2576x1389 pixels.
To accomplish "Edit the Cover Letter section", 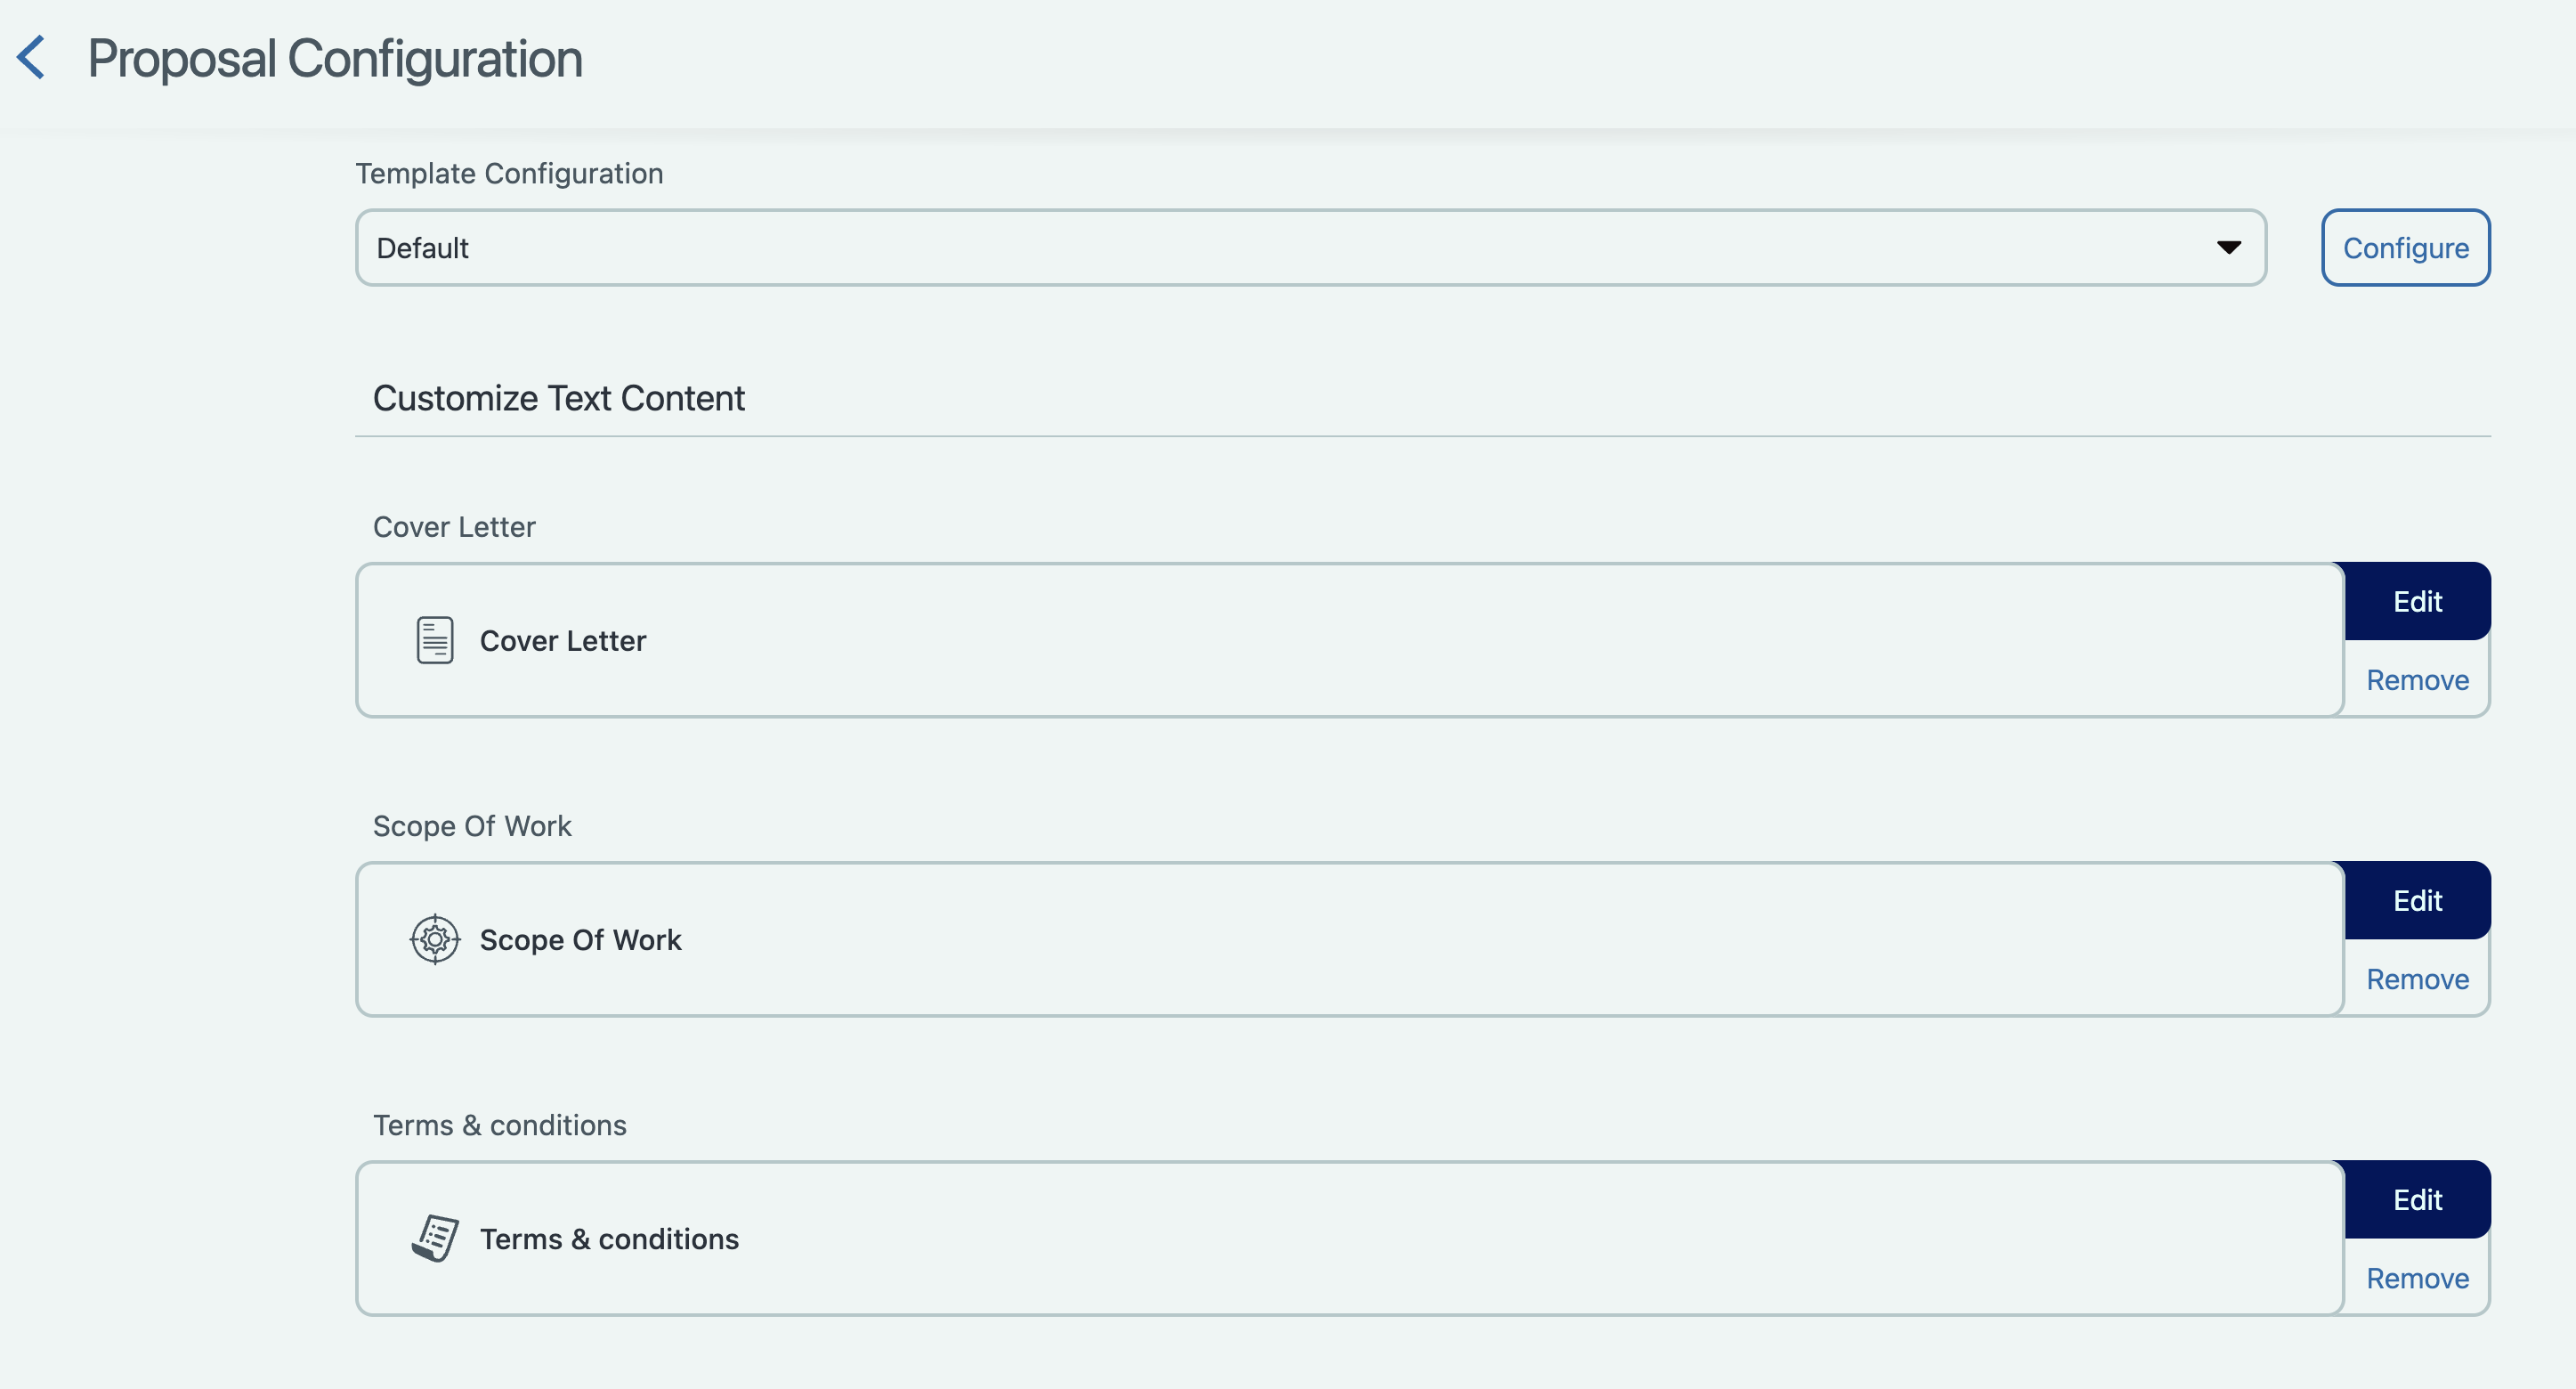I will (2417, 601).
